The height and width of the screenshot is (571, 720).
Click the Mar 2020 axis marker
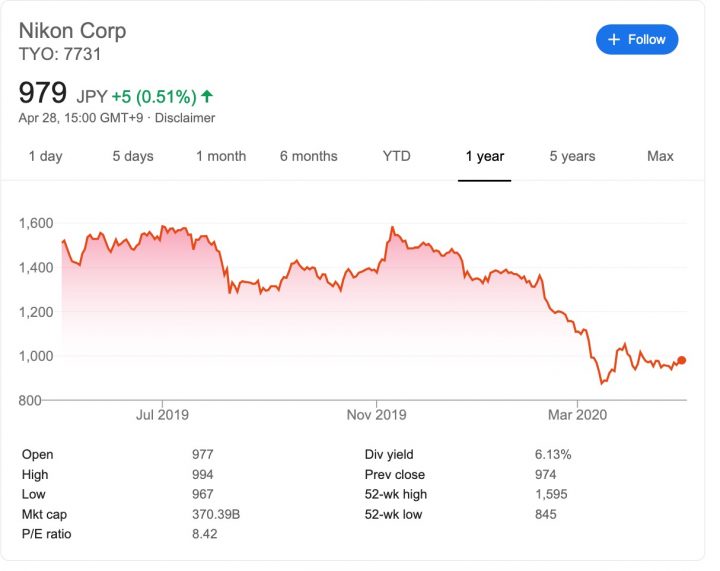pyautogui.click(x=577, y=415)
